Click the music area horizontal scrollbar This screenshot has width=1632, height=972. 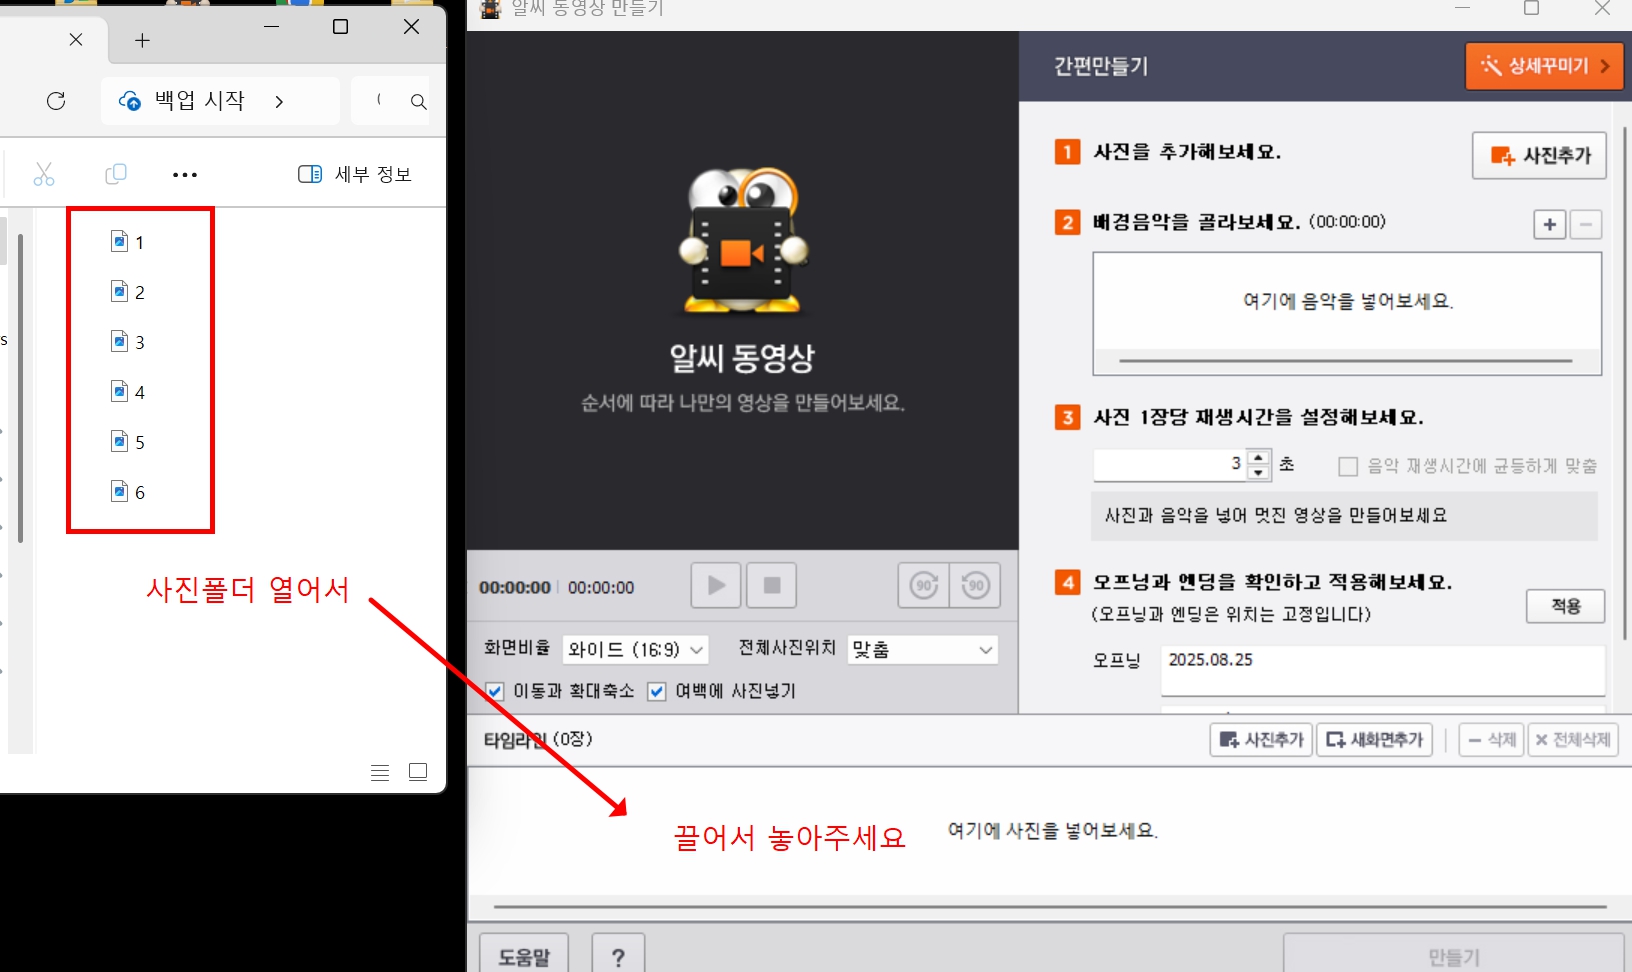pos(1346,361)
